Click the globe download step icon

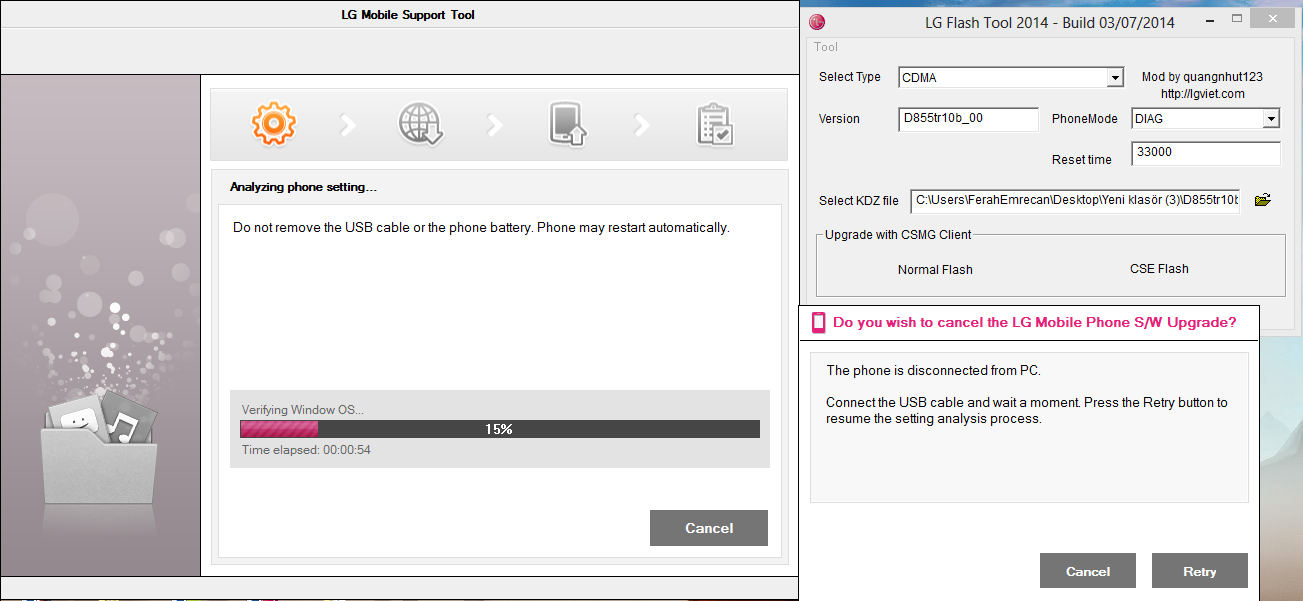pyautogui.click(x=420, y=125)
